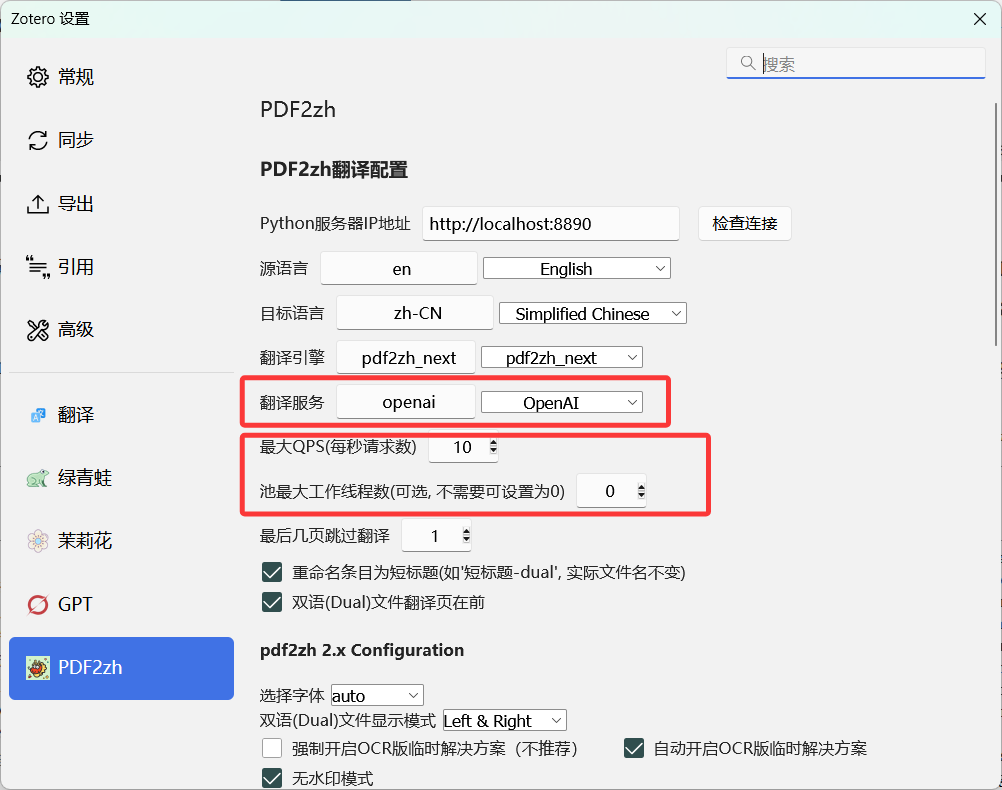Viewport: 1002px width, 790px height.
Task: Click the 检查连接 check connection button
Action: pyautogui.click(x=744, y=224)
